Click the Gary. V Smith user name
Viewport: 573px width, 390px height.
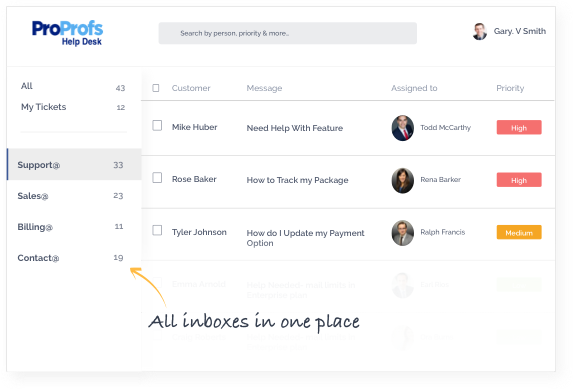click(520, 31)
